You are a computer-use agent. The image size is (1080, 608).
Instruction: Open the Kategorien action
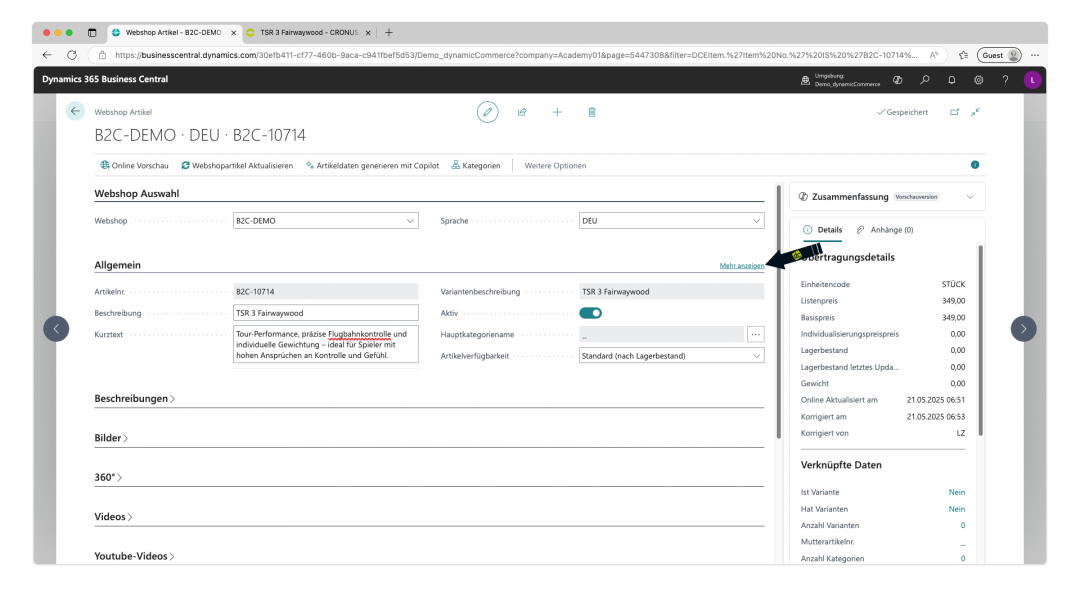coord(476,165)
